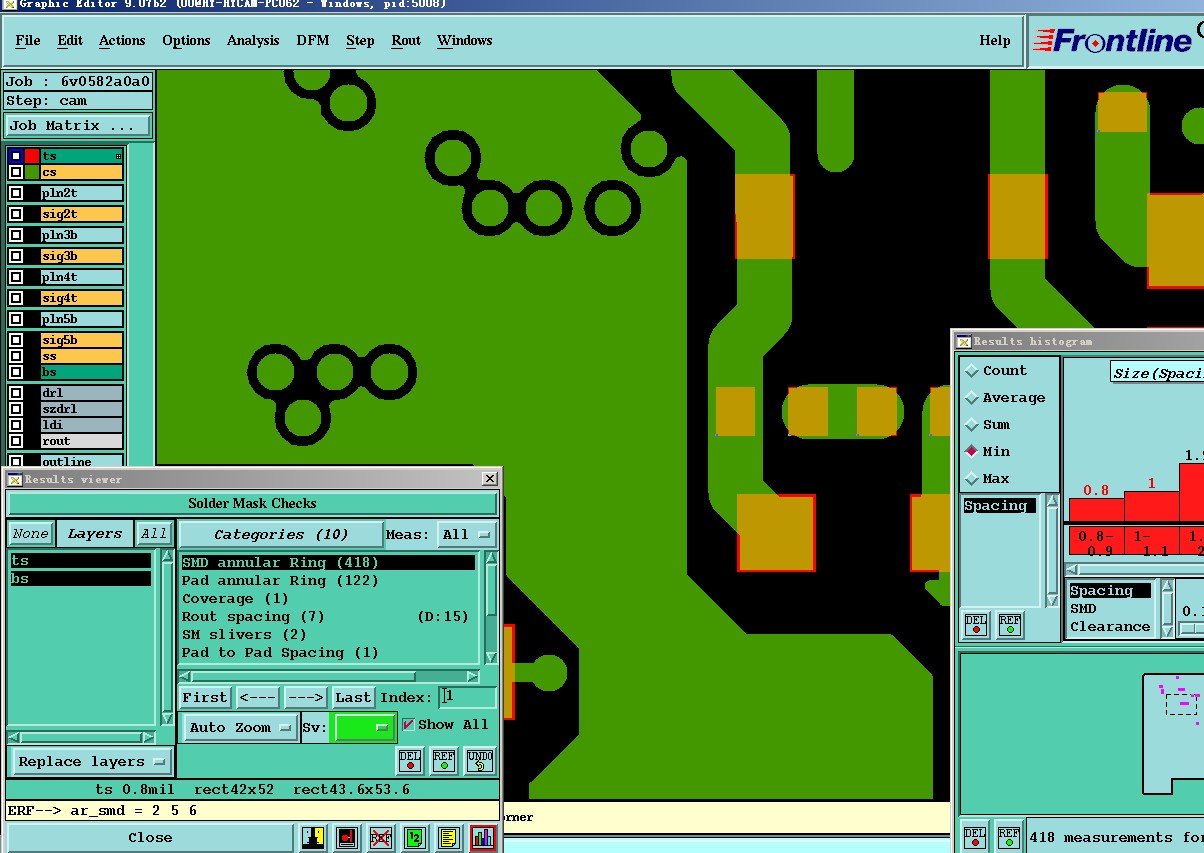Open the Rout menu
Image resolution: width=1204 pixels, height=853 pixels.
406,40
